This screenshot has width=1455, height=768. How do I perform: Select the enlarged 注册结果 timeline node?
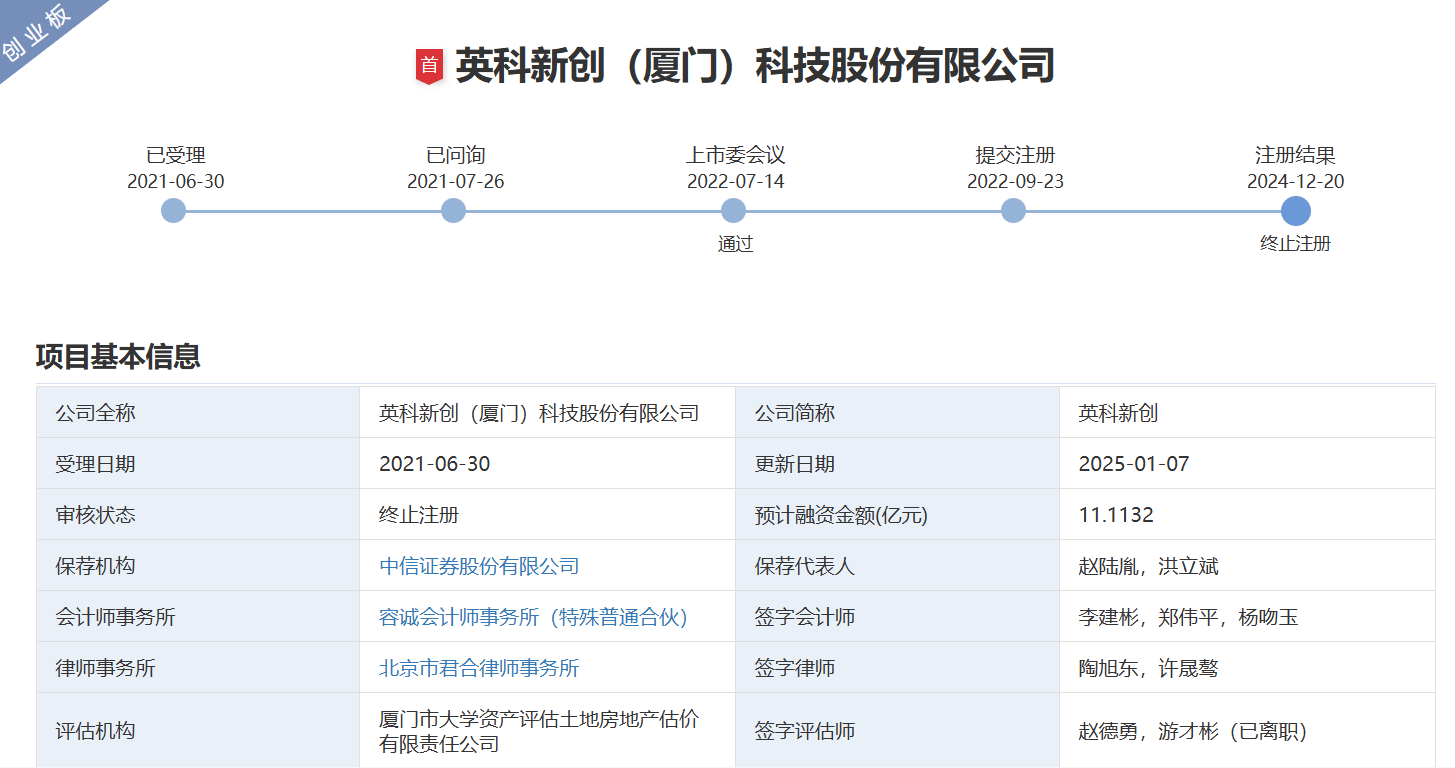(x=1296, y=211)
